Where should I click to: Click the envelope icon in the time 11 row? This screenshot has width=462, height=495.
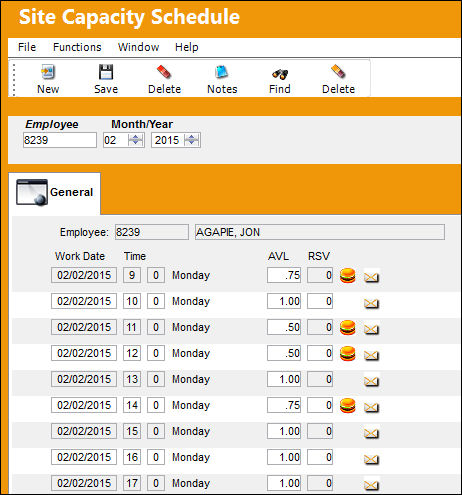point(371,329)
